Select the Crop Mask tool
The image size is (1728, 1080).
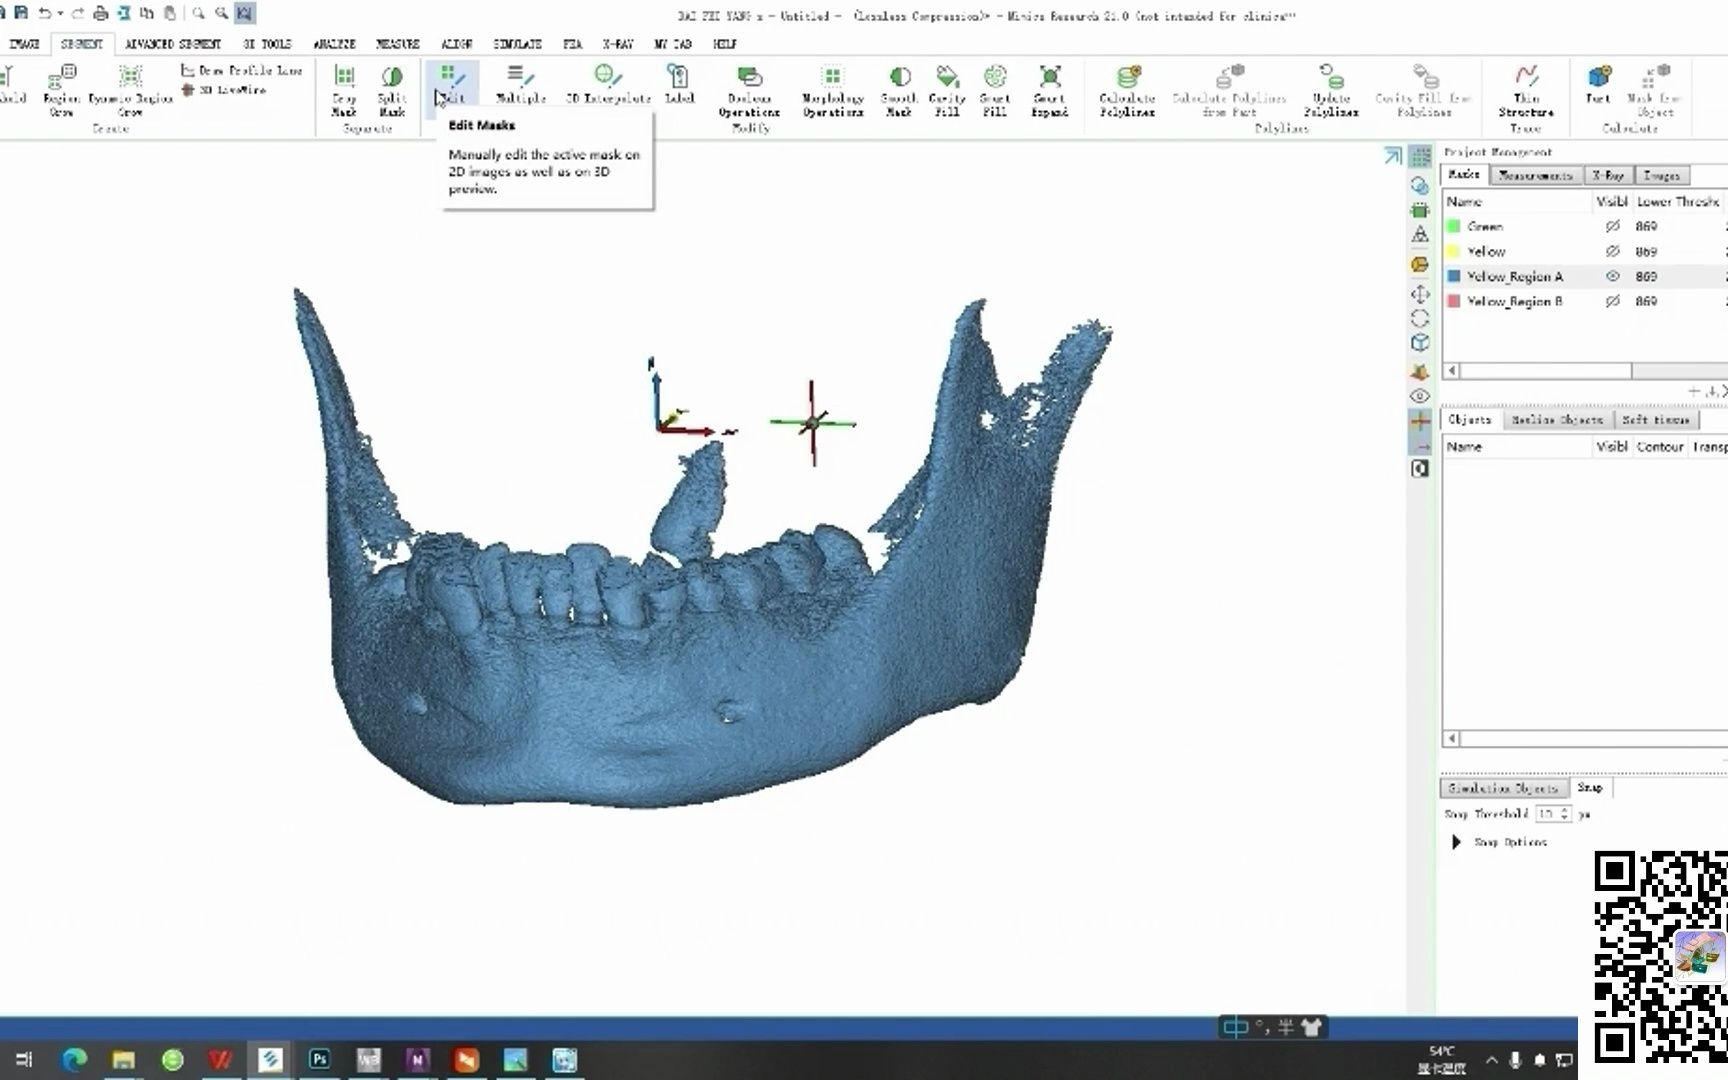pyautogui.click(x=344, y=90)
